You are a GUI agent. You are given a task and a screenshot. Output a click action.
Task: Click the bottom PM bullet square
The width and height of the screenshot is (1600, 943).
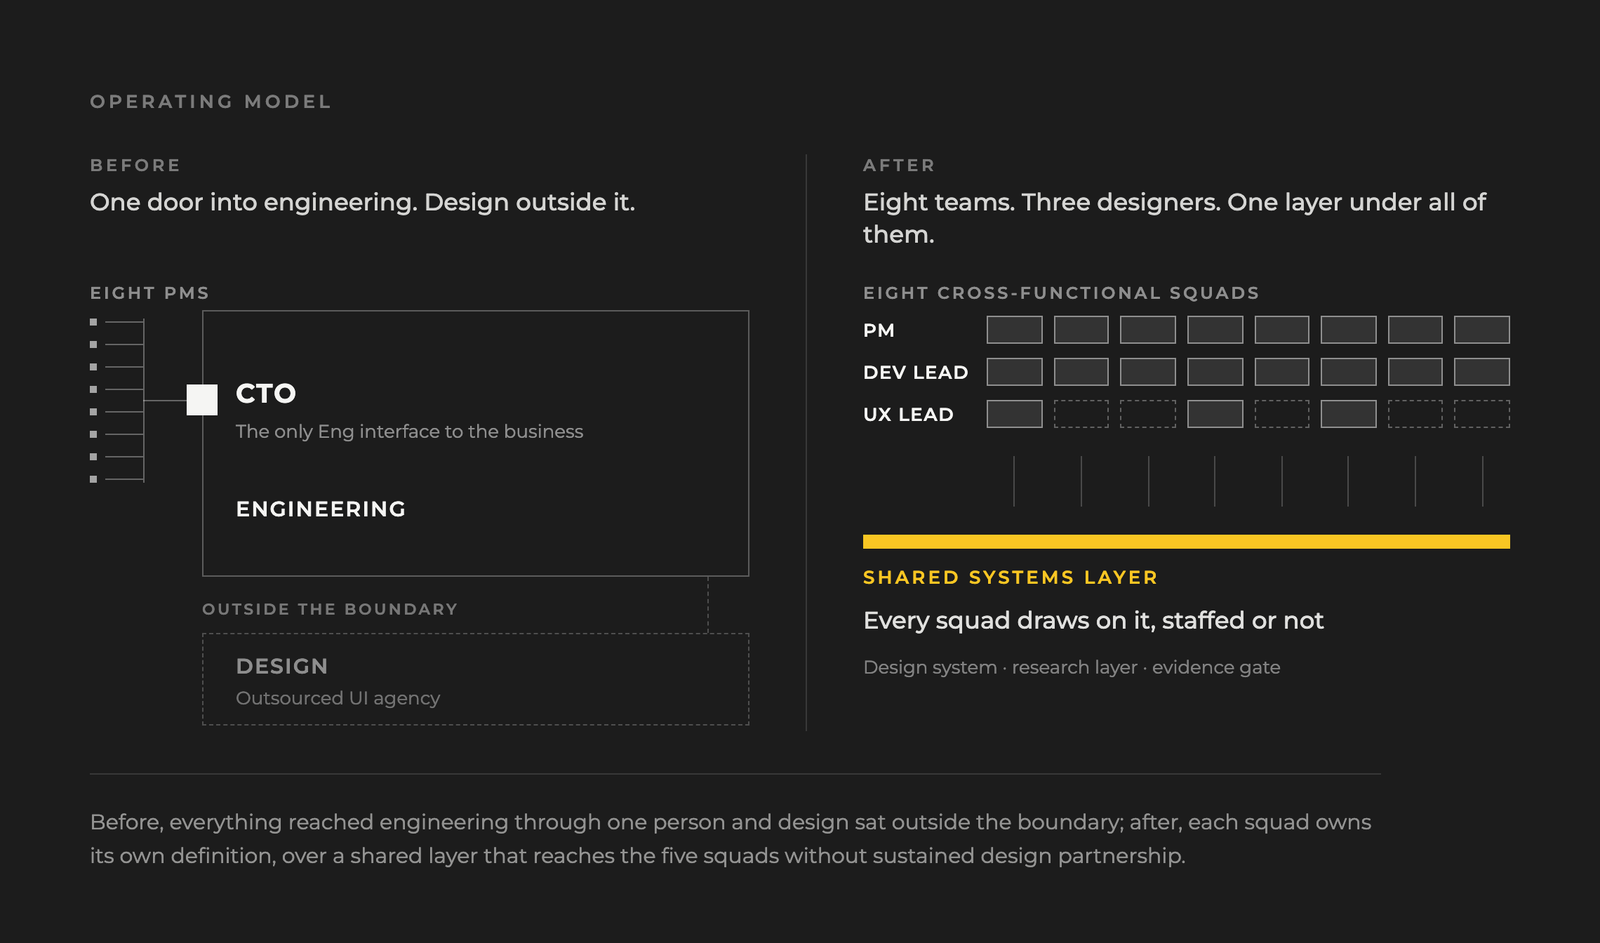94,479
